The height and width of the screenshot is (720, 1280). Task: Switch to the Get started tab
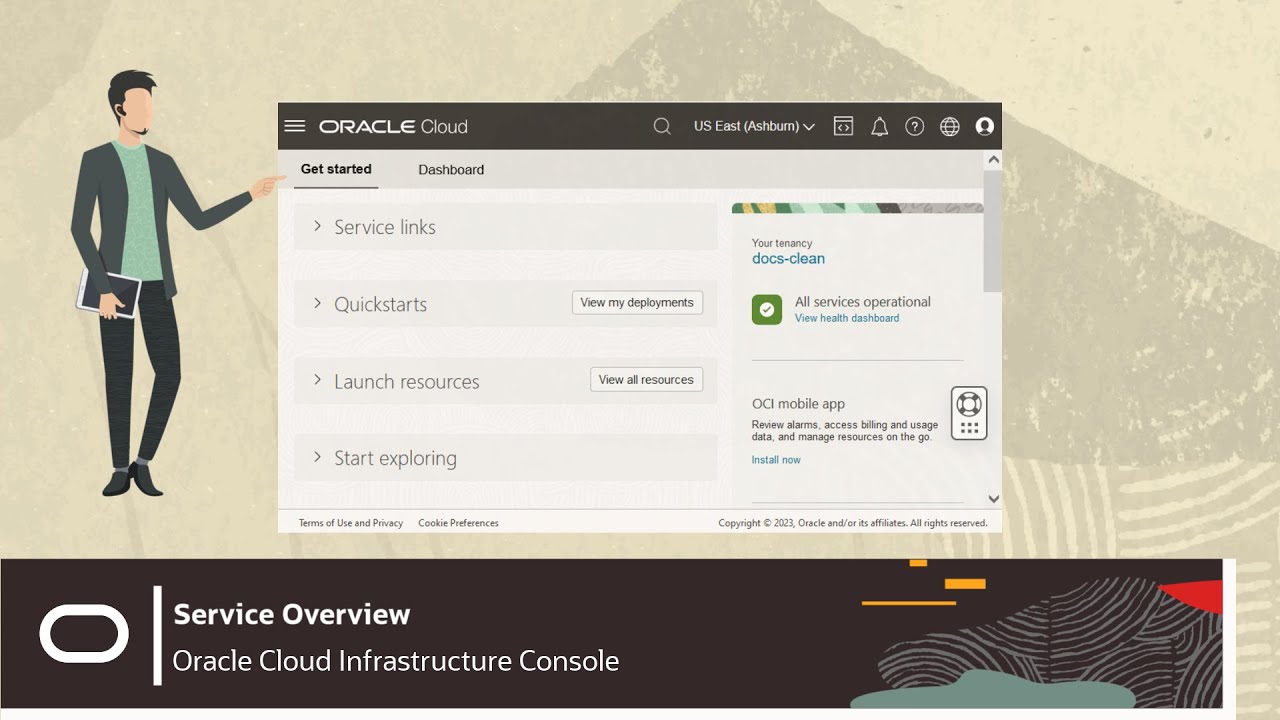[x=336, y=169]
